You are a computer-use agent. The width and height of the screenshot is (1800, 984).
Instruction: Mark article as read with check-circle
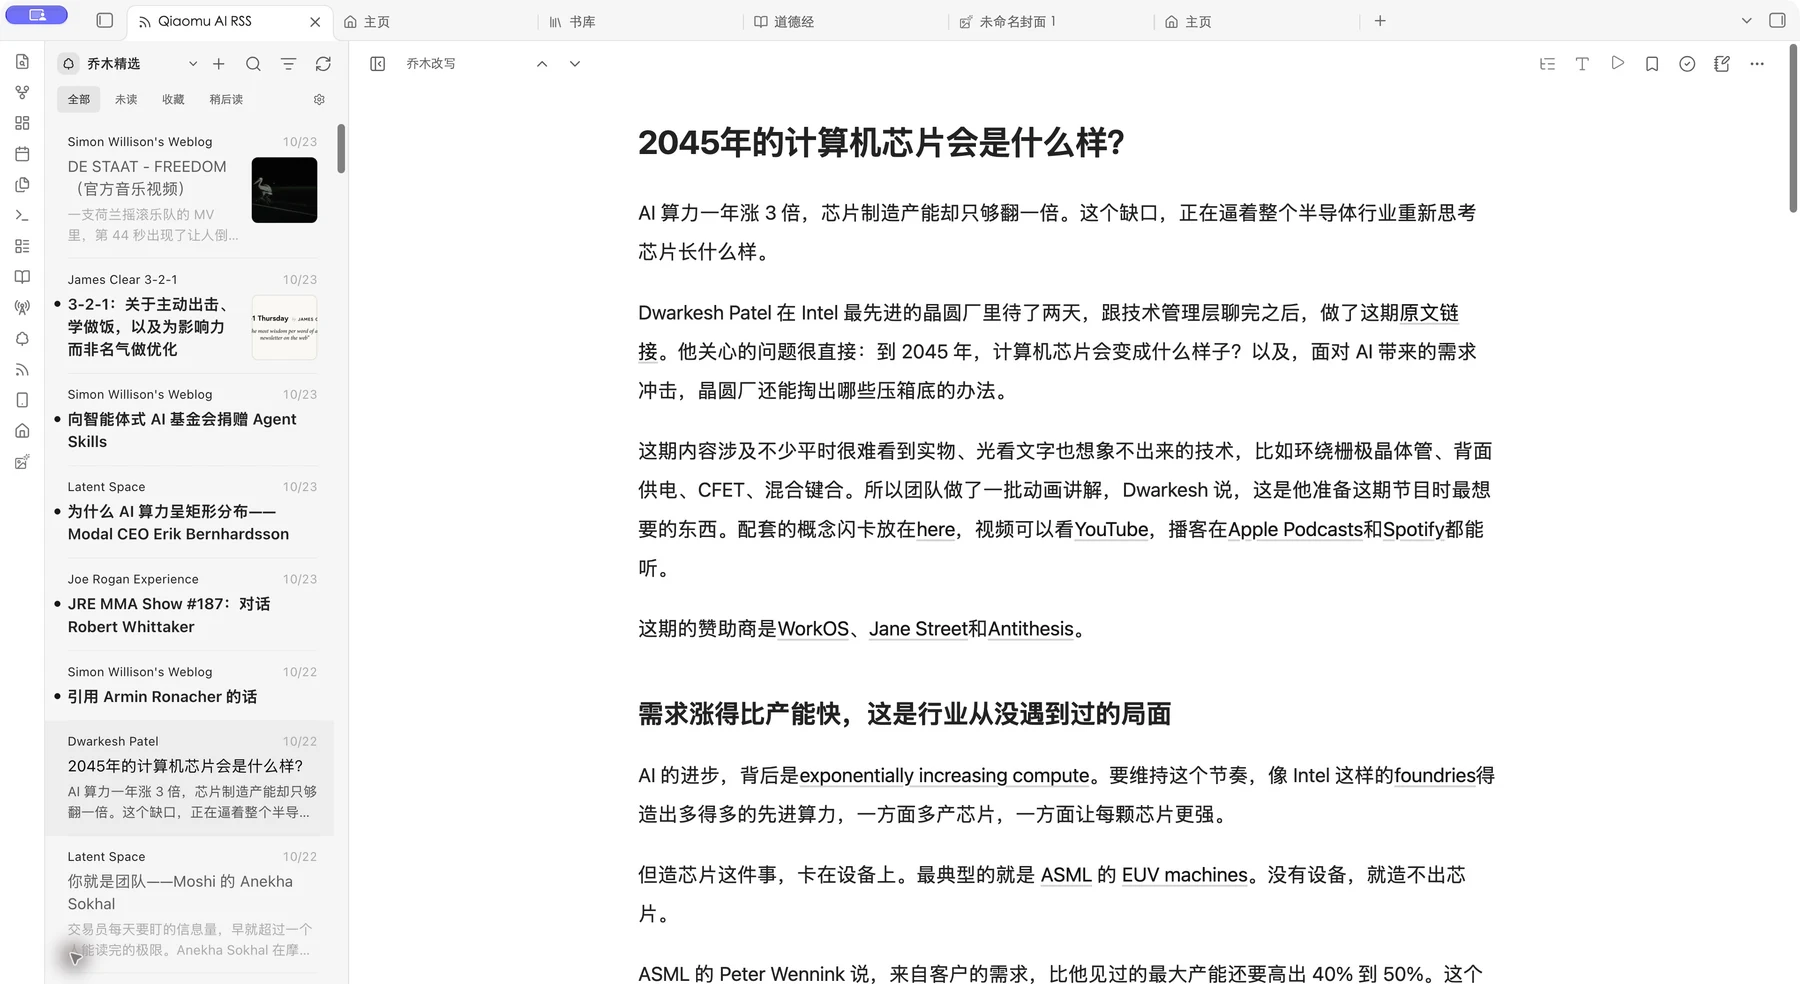[x=1687, y=64]
